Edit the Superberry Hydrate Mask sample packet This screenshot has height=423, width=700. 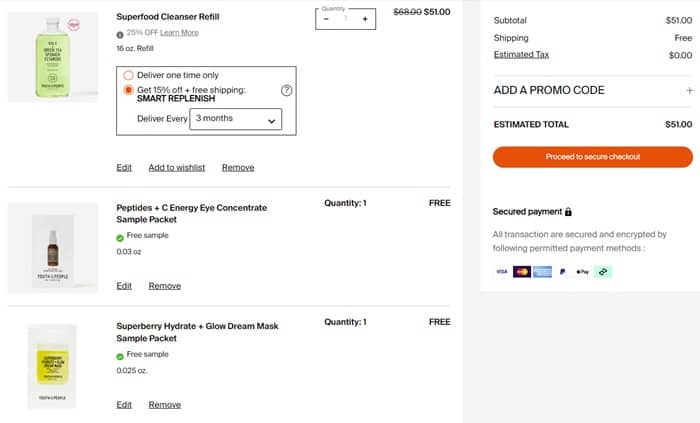[x=124, y=405]
